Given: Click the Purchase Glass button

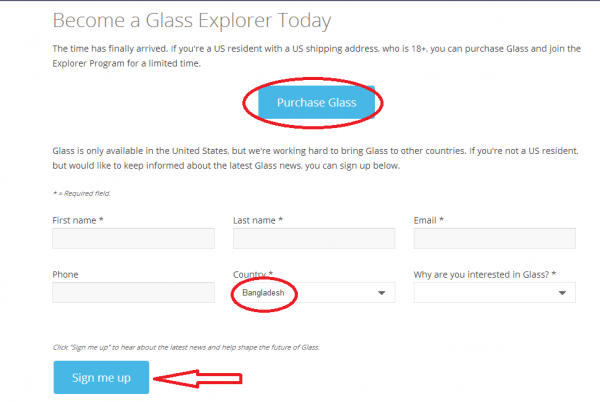Looking at the screenshot, I should [x=315, y=103].
